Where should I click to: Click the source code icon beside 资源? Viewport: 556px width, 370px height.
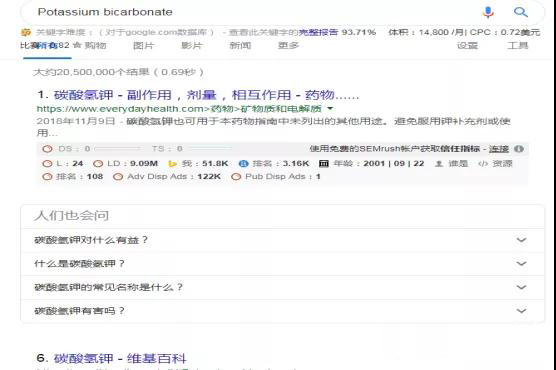[x=483, y=164]
